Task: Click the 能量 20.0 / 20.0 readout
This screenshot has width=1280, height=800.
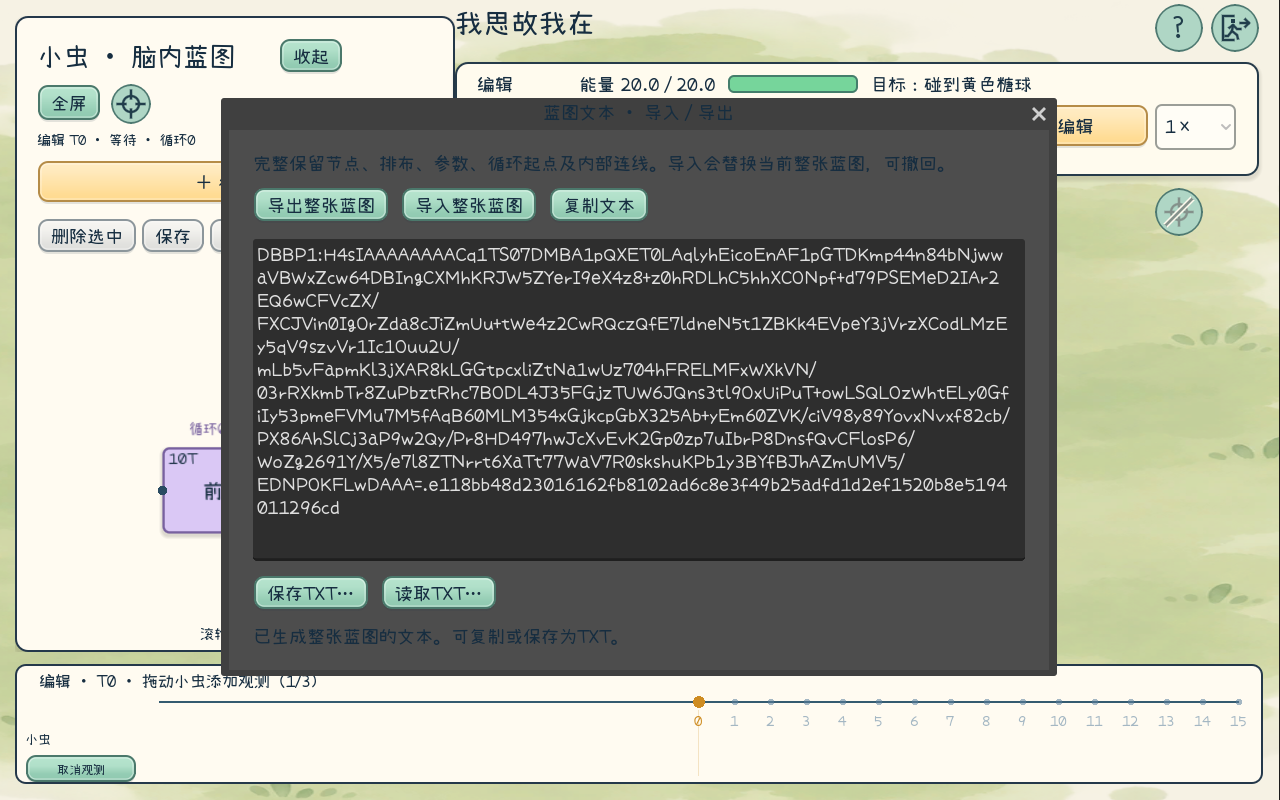Action: (648, 85)
